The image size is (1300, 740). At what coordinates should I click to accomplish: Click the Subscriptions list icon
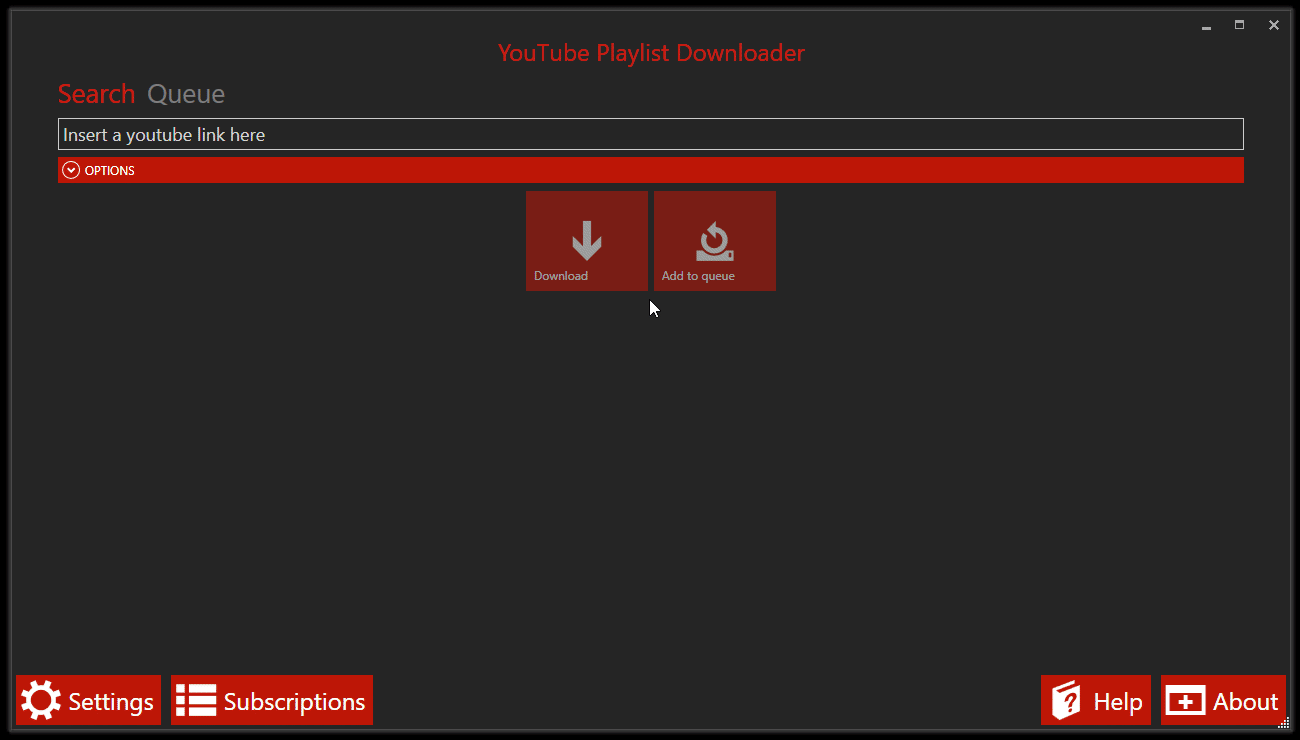tap(196, 700)
